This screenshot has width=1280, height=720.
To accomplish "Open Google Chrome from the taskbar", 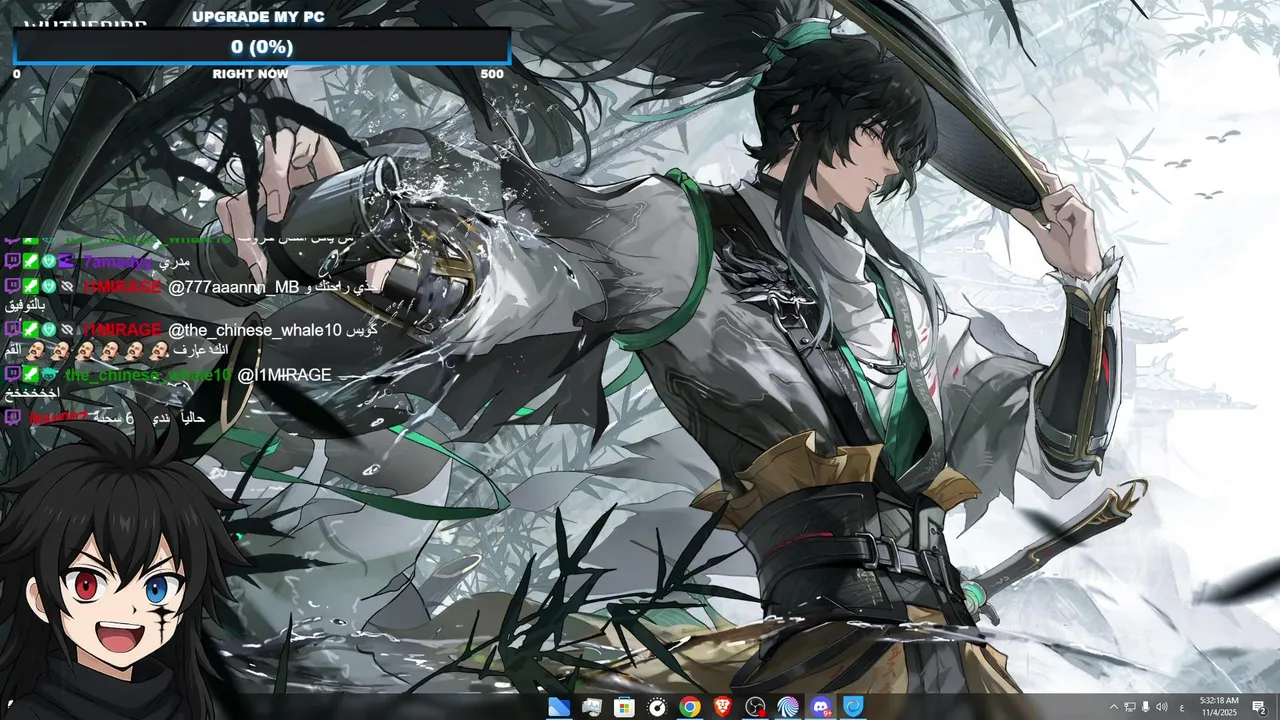I will click(x=690, y=707).
